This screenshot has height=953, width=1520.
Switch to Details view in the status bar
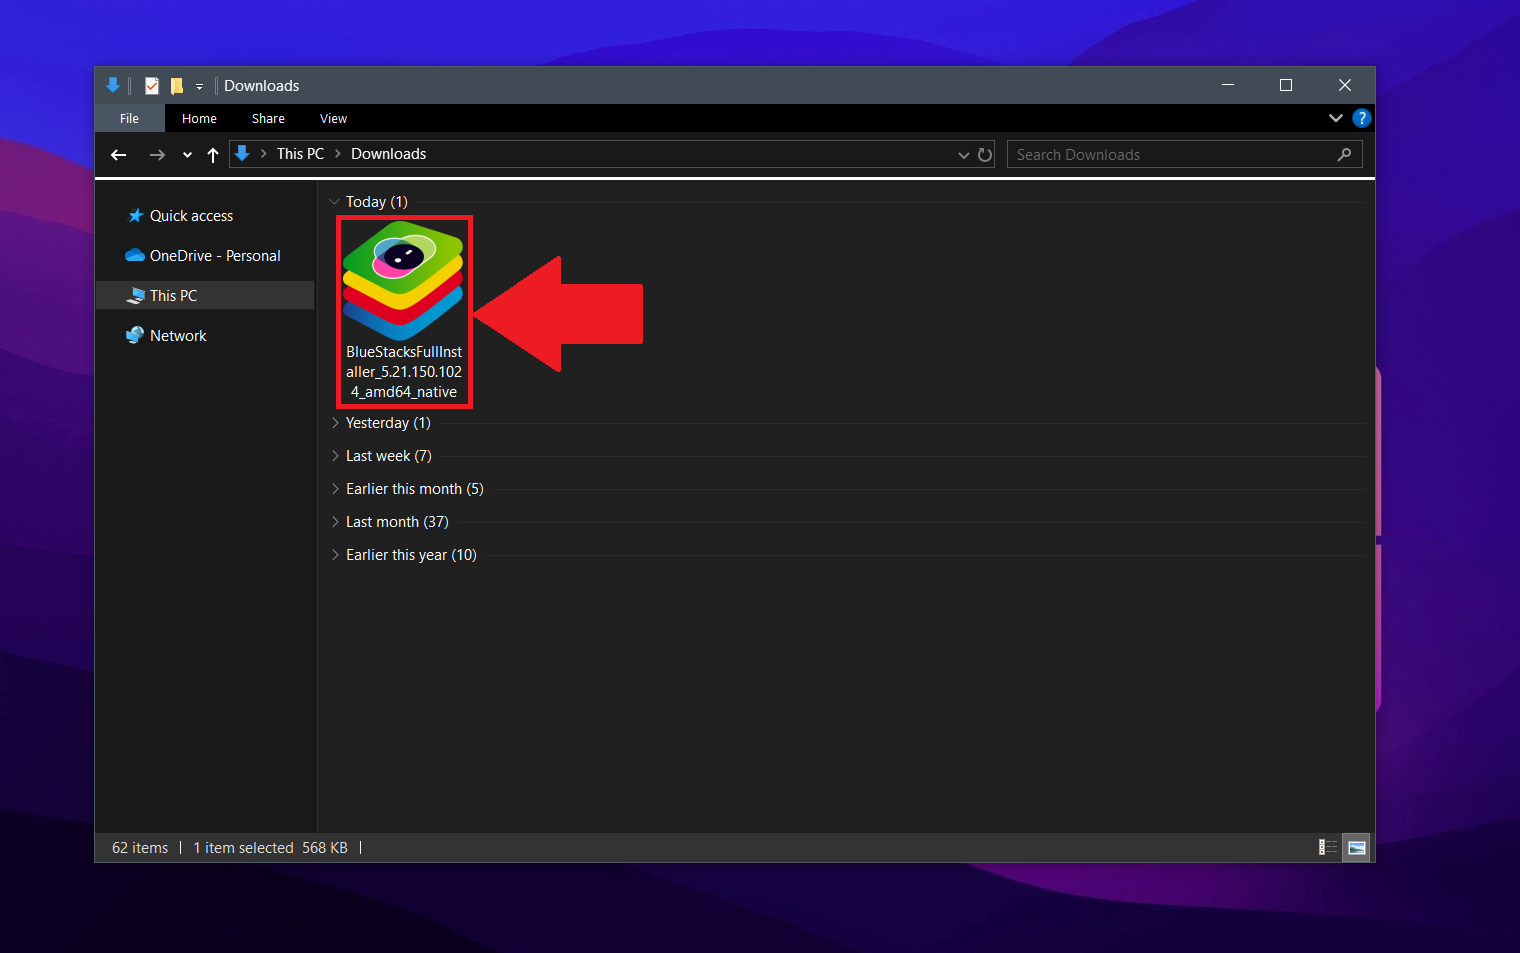(x=1326, y=847)
